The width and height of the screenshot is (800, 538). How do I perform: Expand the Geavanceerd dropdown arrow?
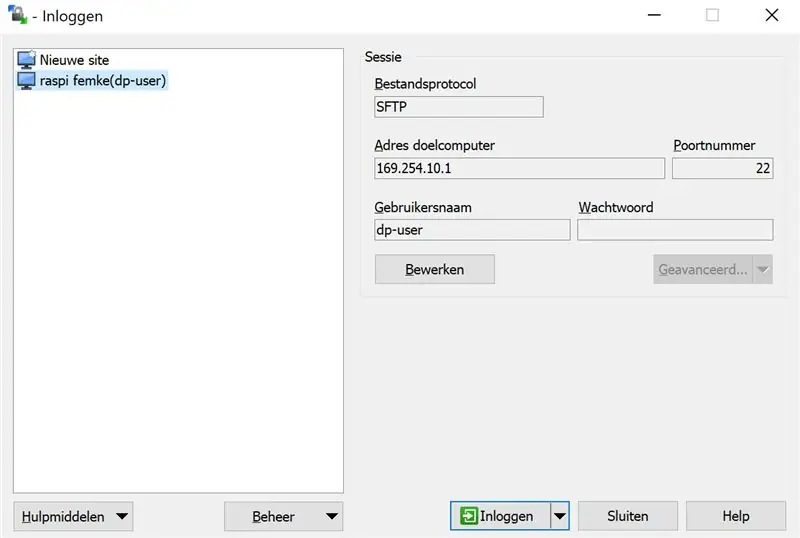coord(763,270)
